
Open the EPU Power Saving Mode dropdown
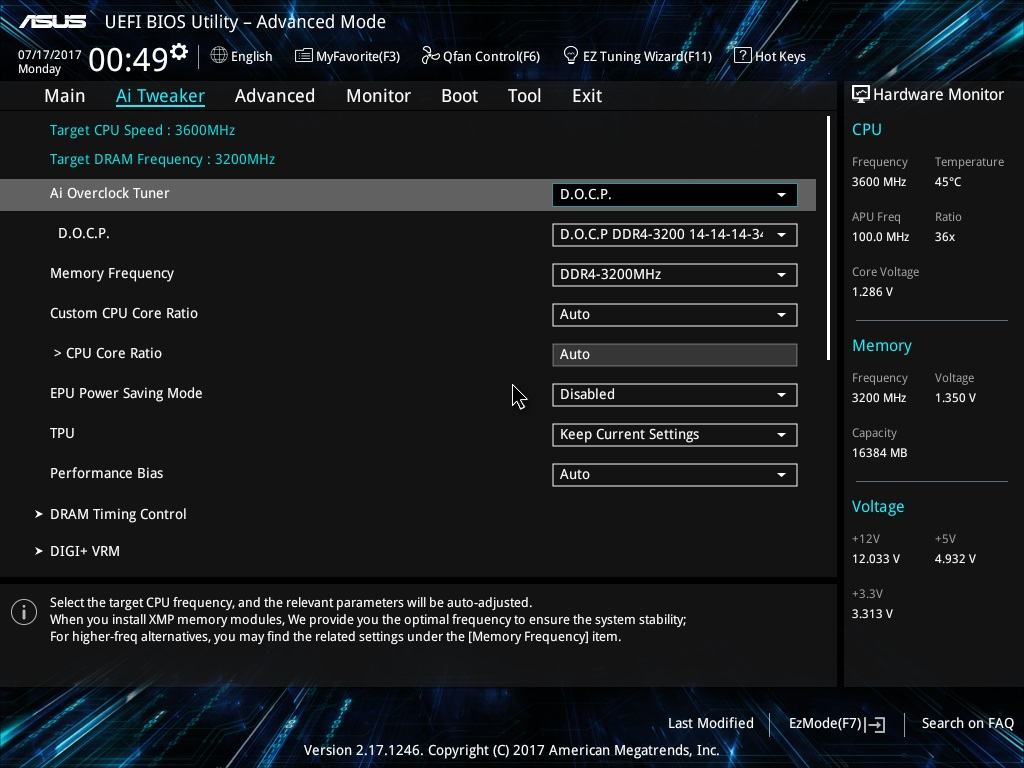point(675,394)
